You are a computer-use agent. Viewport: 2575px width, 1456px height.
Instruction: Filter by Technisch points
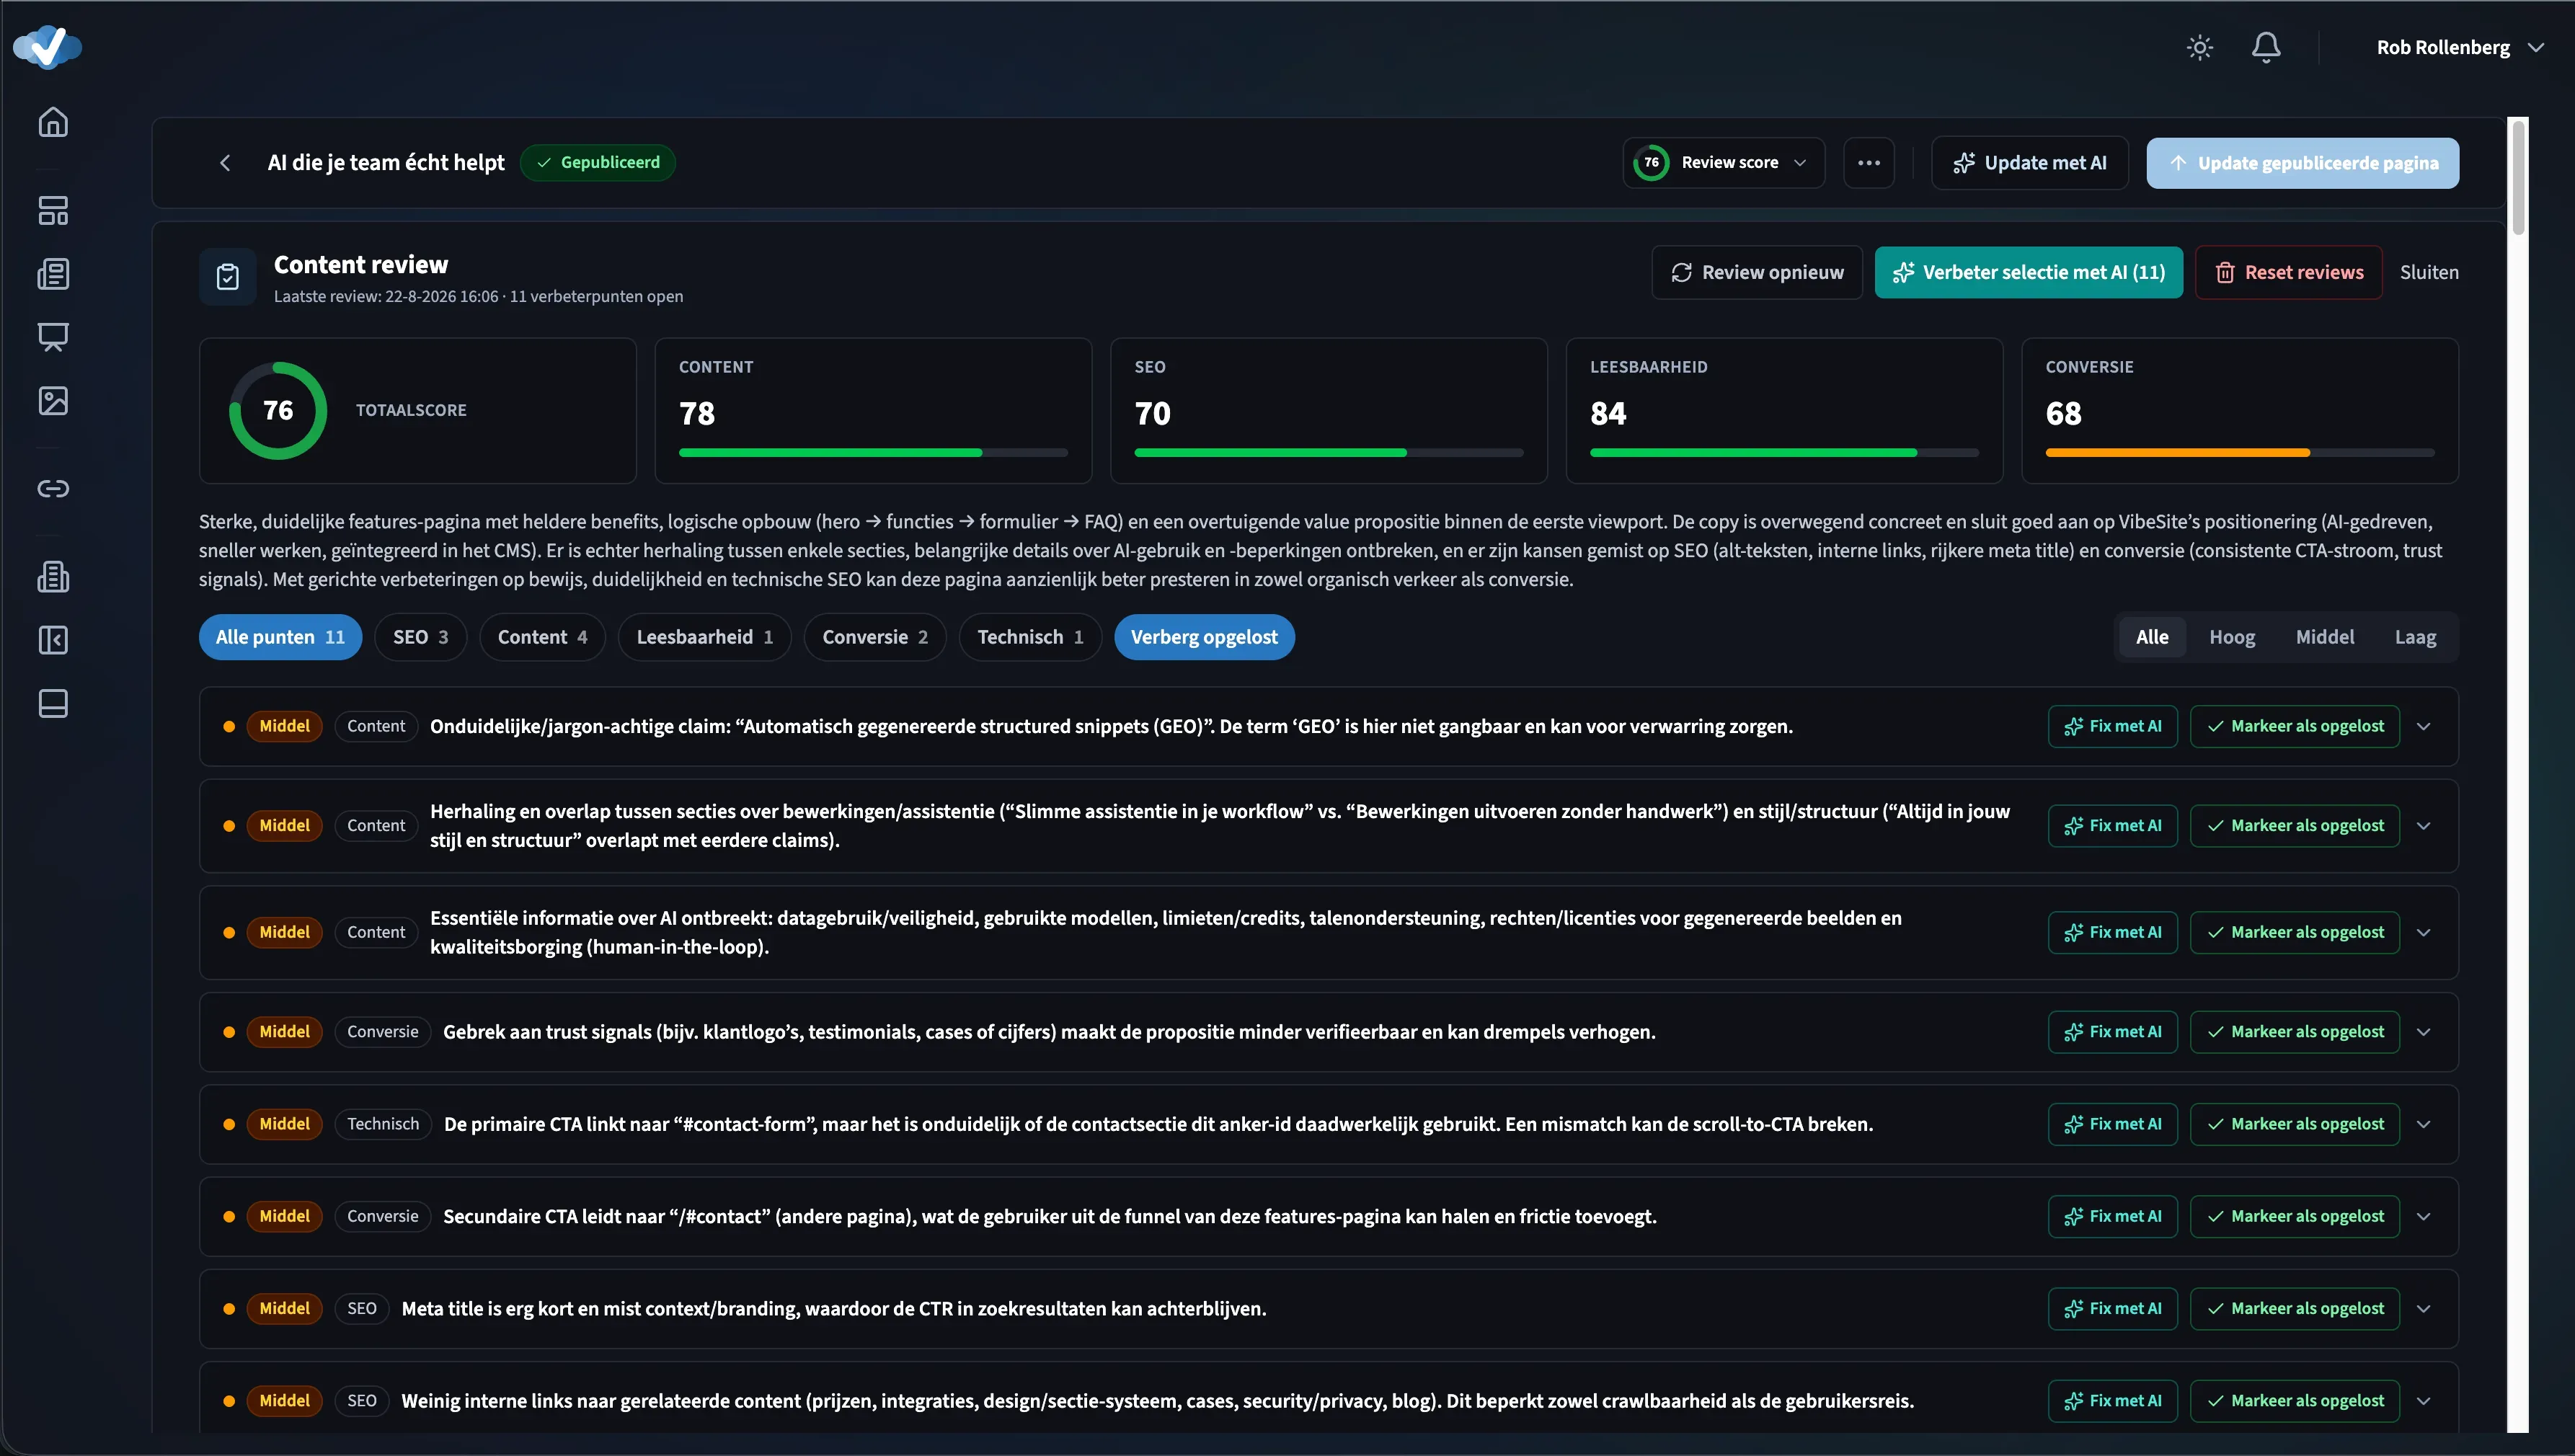pyautogui.click(x=1030, y=637)
